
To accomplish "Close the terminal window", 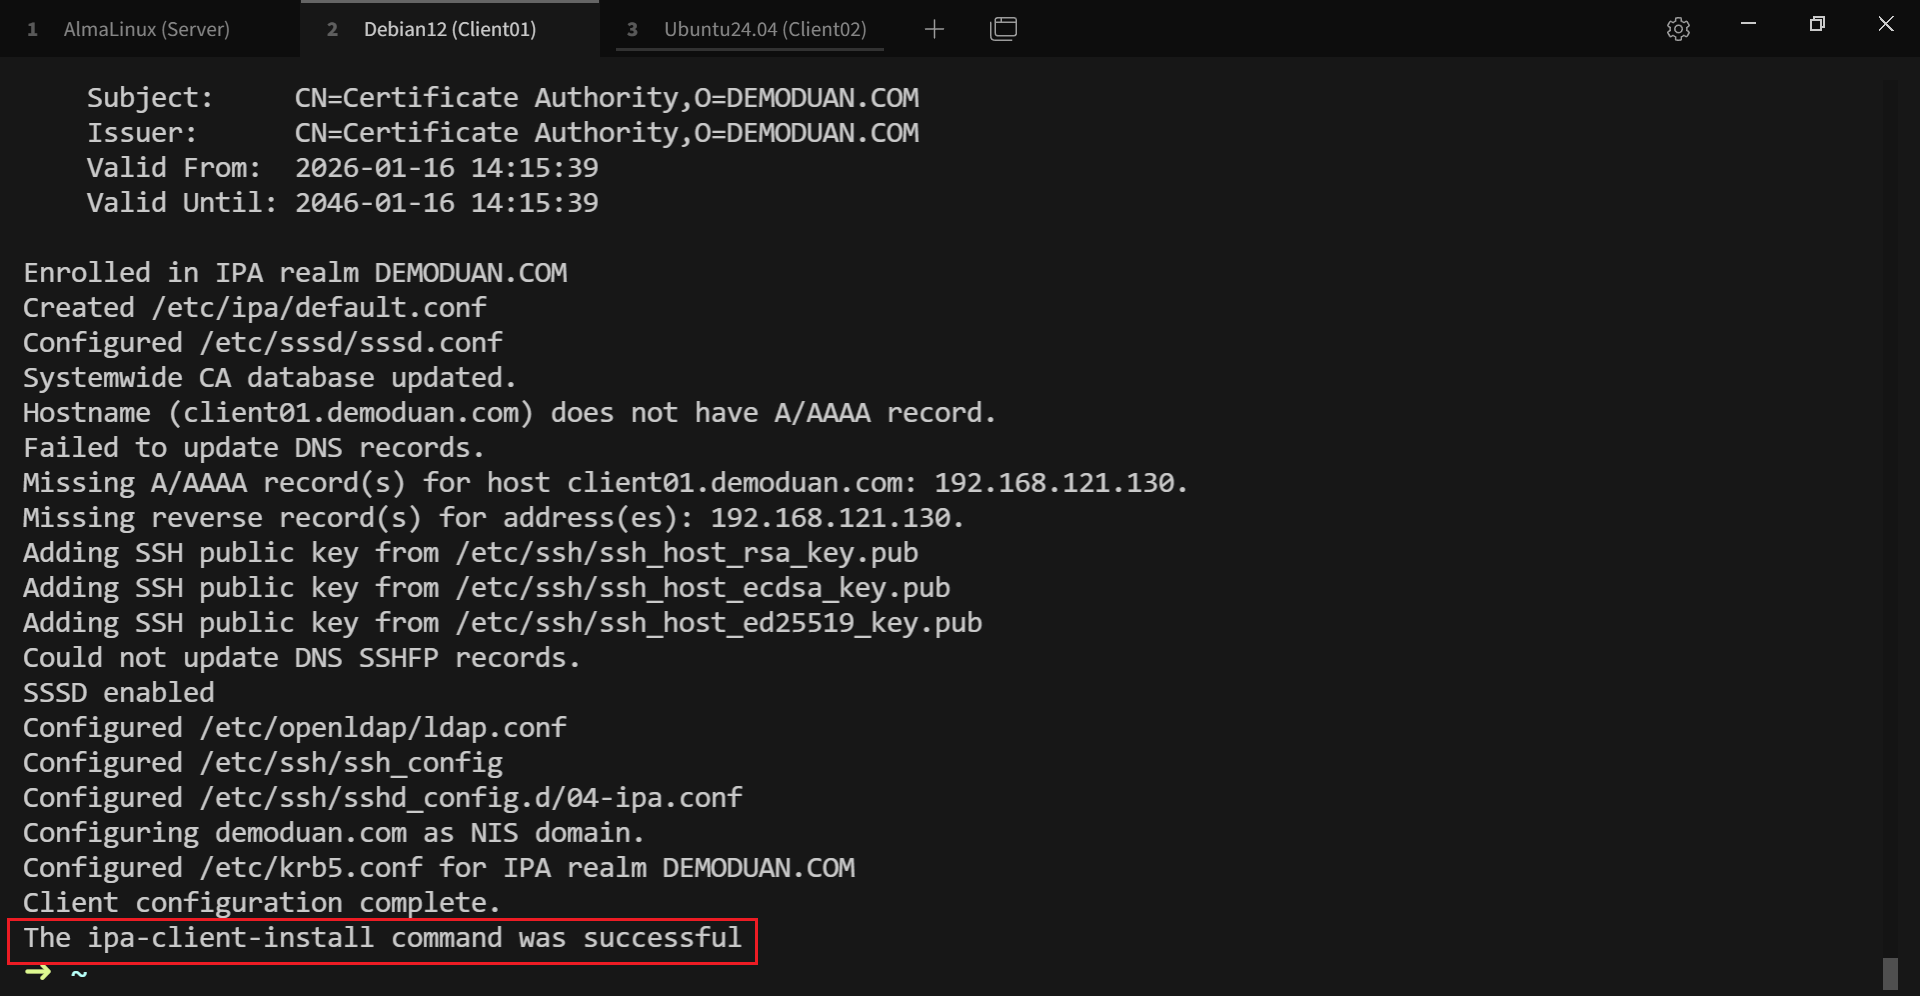I will coord(1886,23).
